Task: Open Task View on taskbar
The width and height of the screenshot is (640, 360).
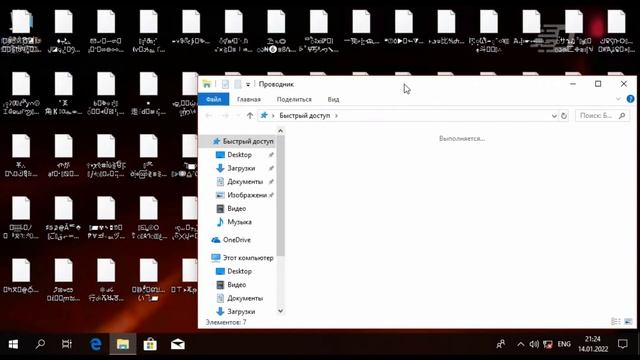Action: (x=67, y=344)
